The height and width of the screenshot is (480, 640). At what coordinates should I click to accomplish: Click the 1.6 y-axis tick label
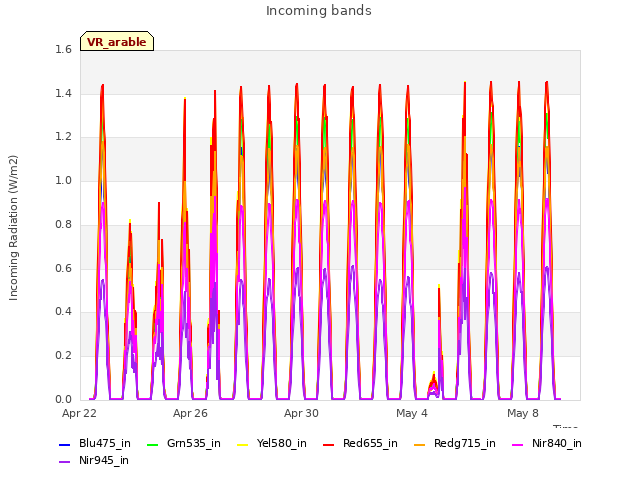click(x=63, y=49)
